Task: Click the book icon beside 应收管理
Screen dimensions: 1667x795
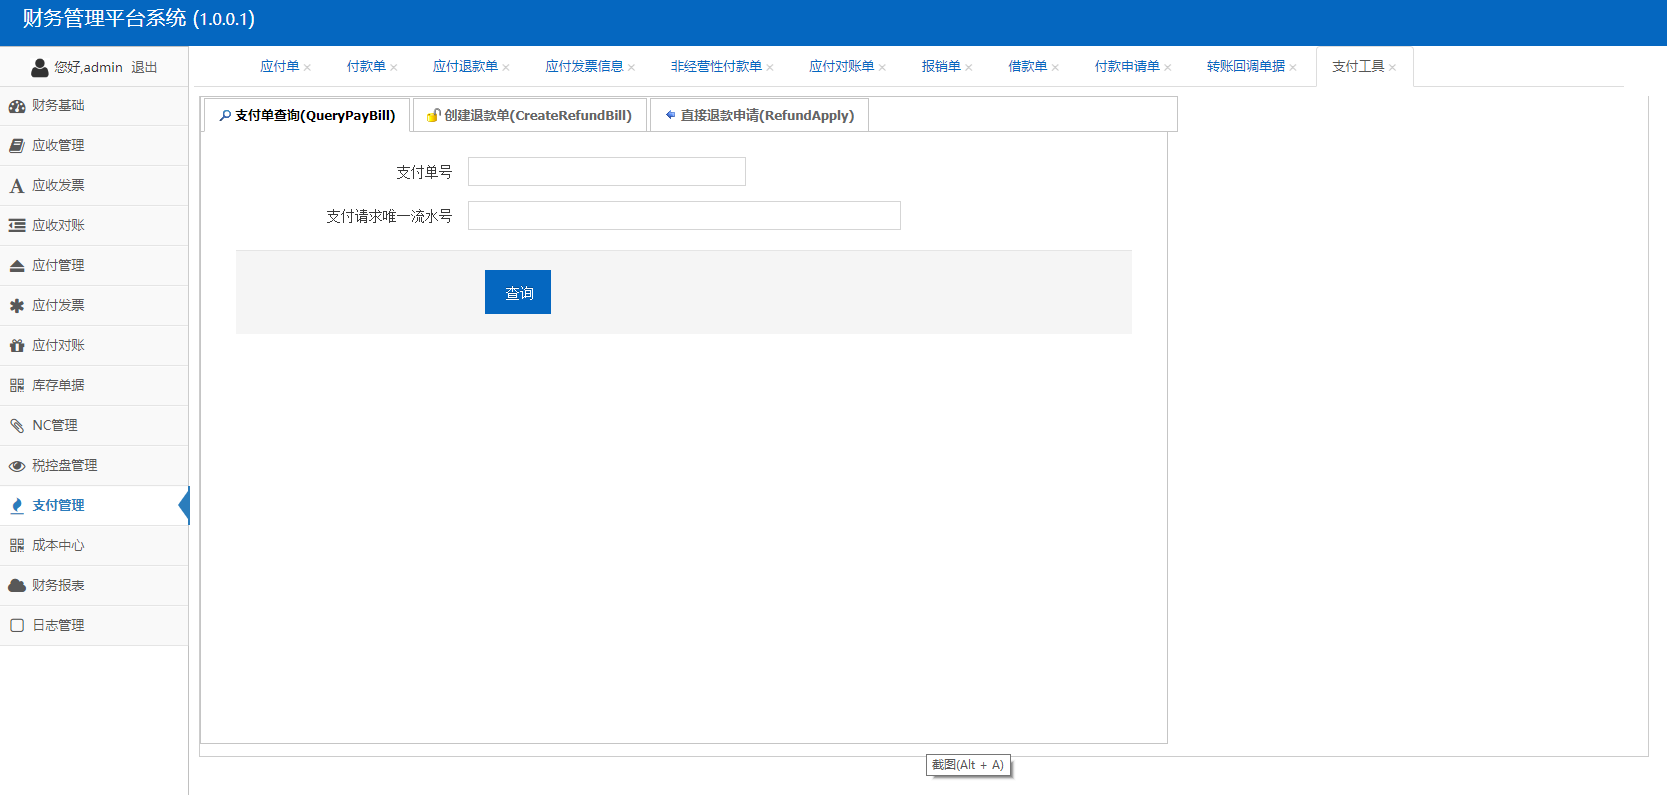Action: 17,146
